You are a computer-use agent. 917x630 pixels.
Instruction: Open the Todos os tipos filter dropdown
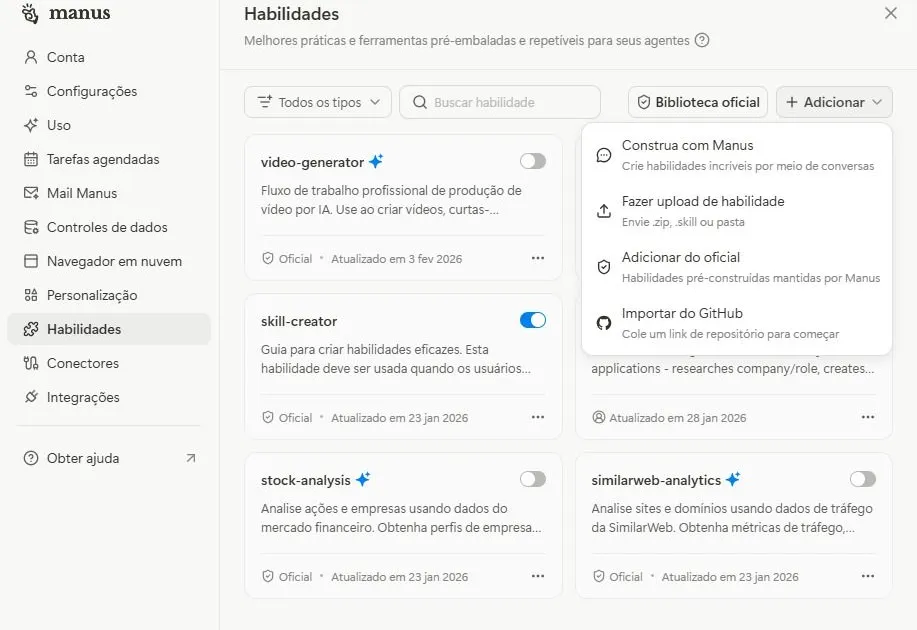[317, 101]
